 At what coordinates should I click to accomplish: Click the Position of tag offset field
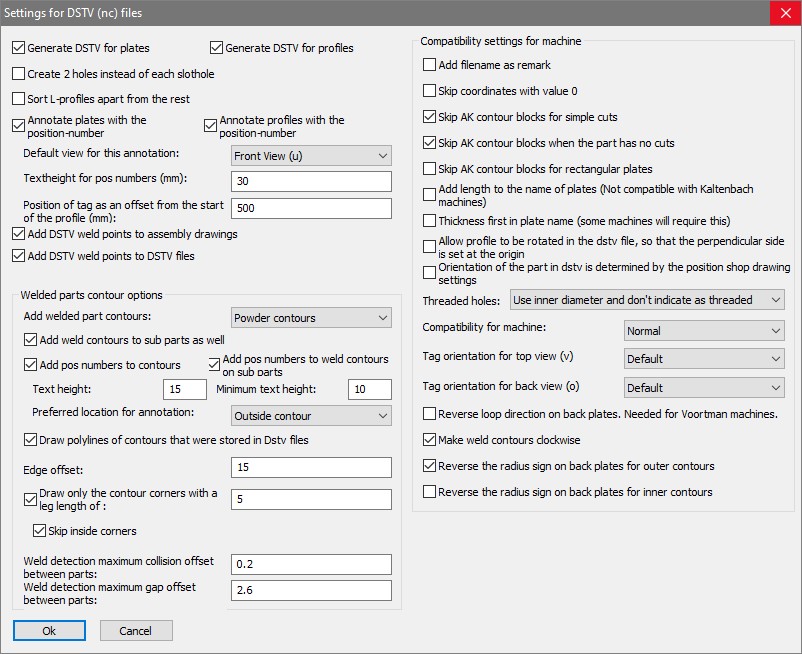[311, 208]
